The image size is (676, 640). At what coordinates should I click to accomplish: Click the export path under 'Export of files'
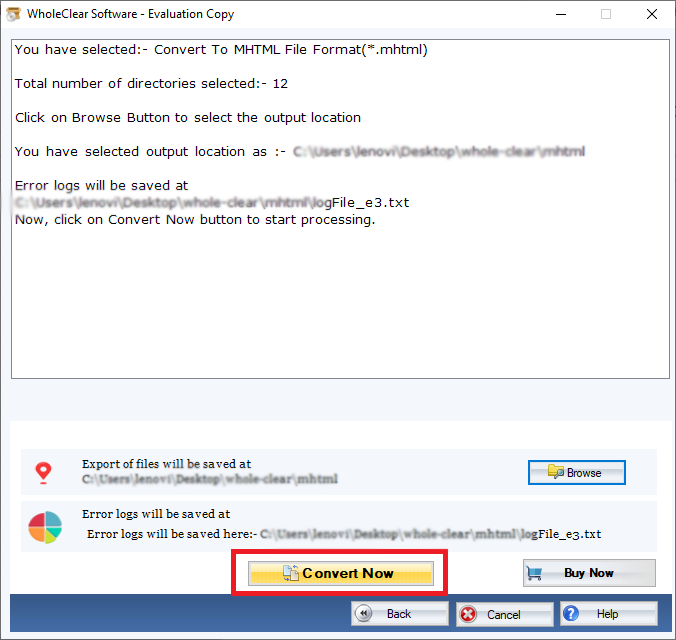(x=210, y=479)
